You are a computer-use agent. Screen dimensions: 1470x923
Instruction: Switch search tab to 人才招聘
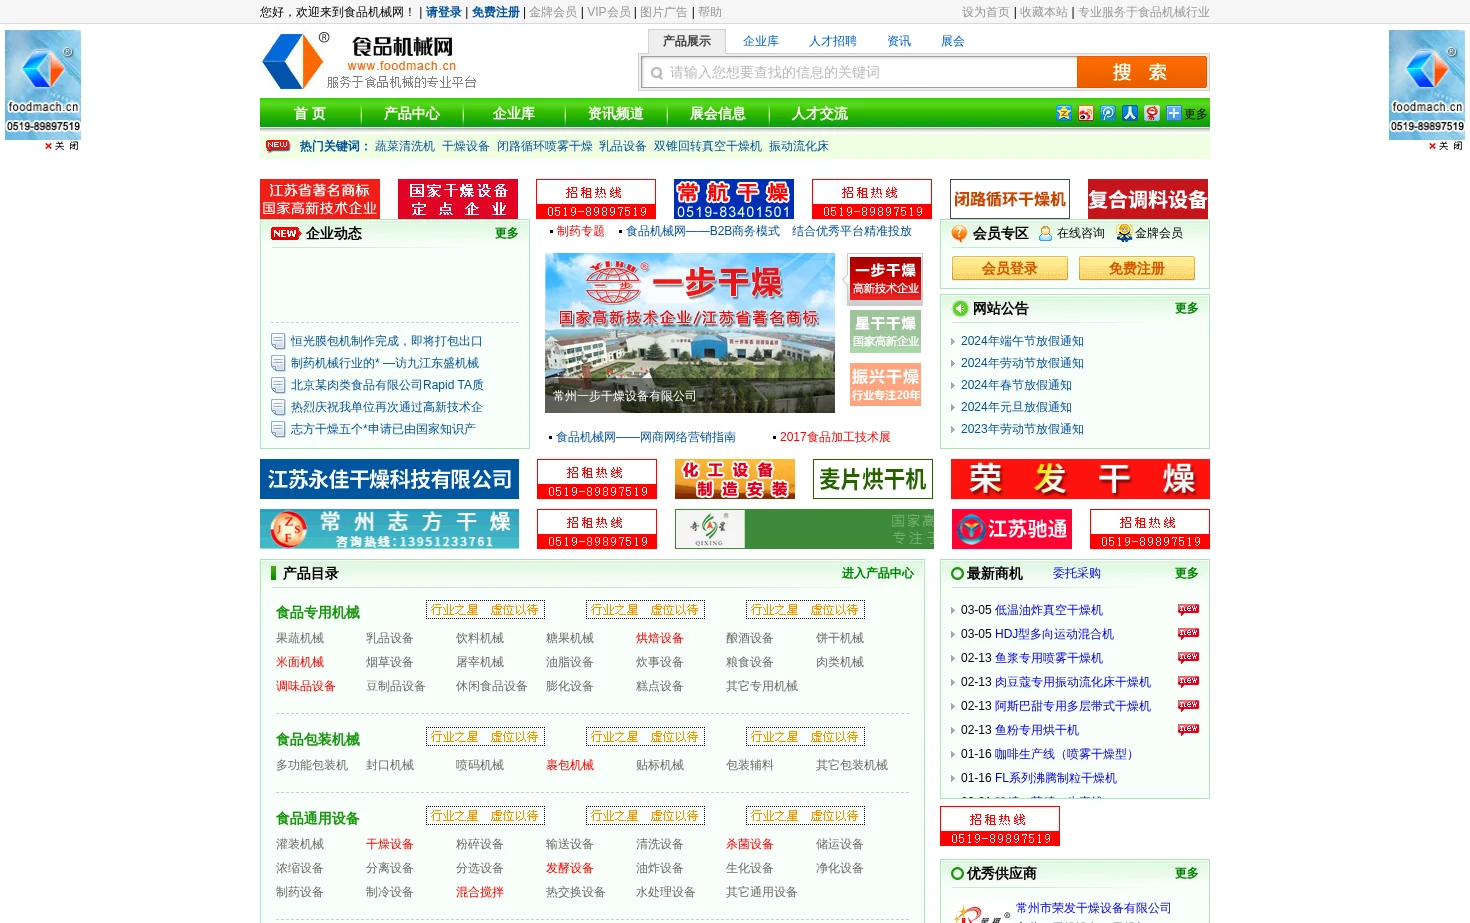click(x=833, y=41)
